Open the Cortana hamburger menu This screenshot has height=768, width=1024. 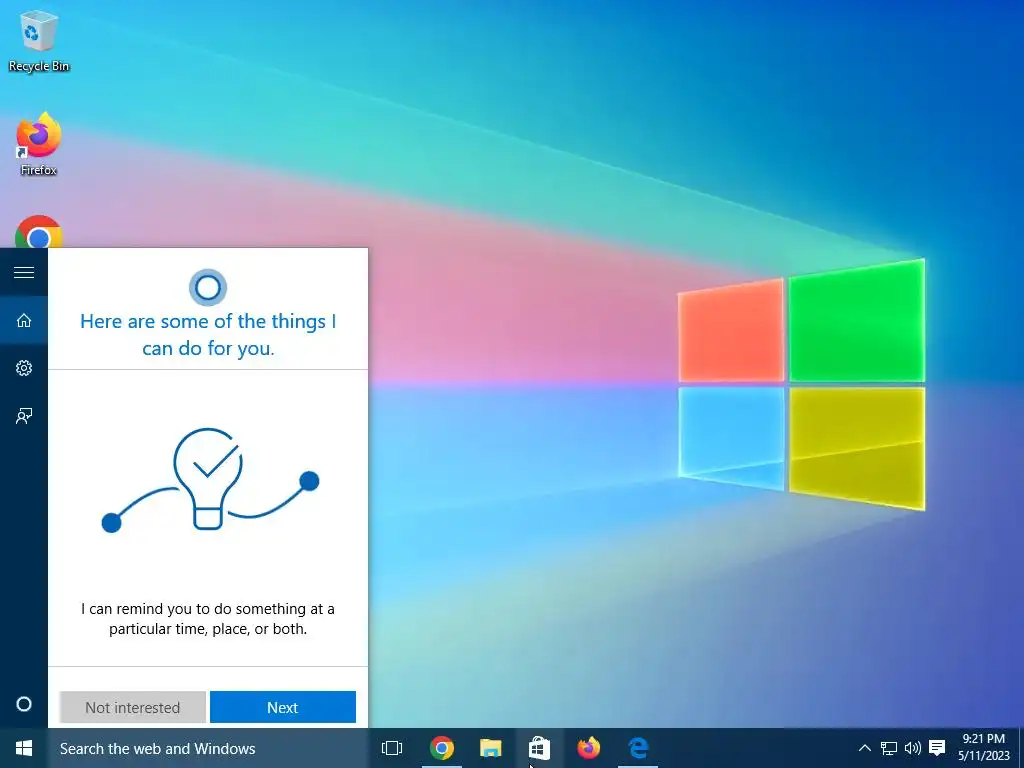coord(24,272)
